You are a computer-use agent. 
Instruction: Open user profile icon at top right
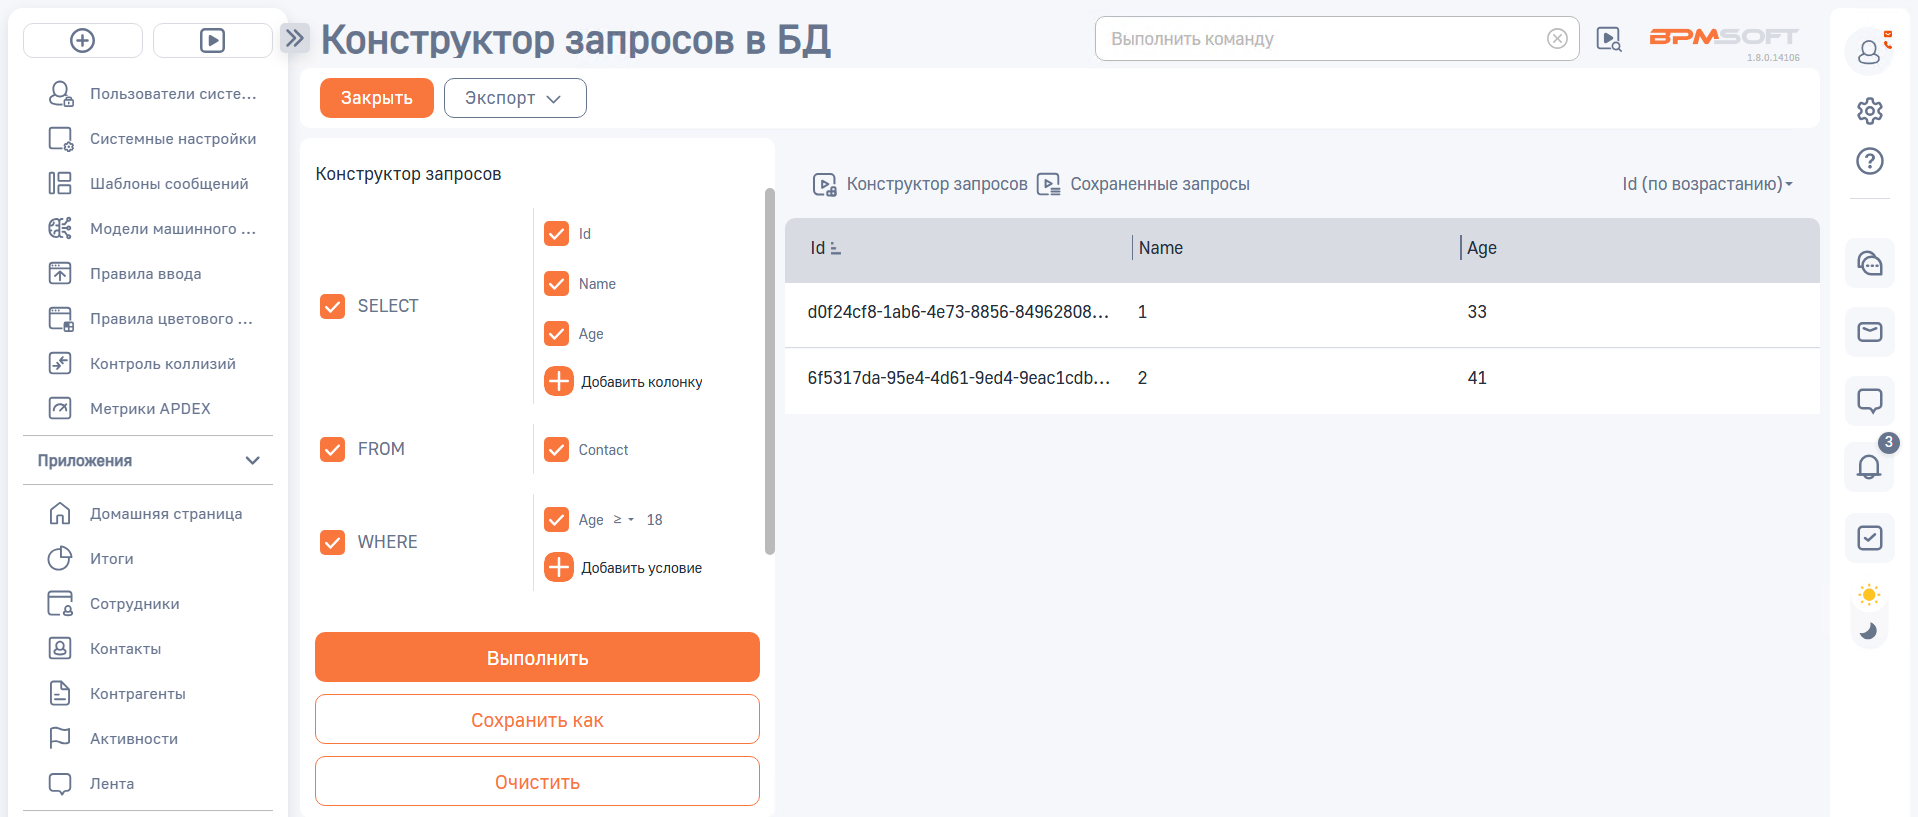tap(1869, 51)
